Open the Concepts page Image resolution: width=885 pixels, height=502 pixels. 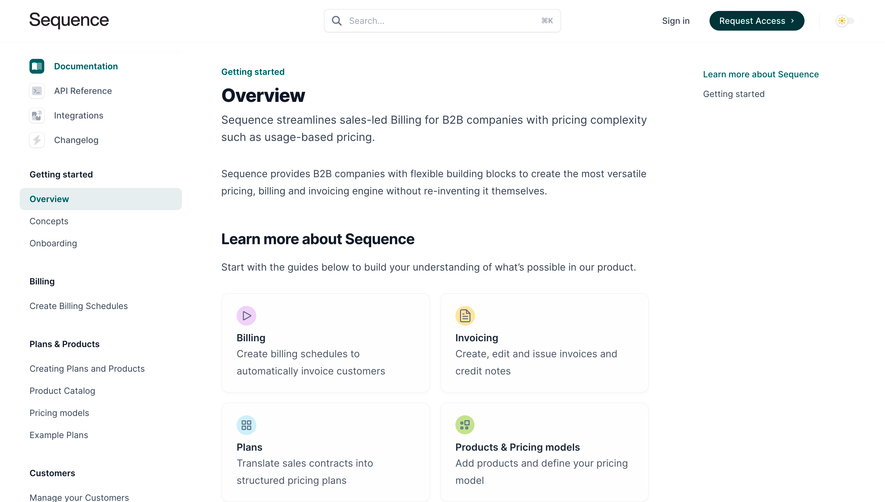pyautogui.click(x=49, y=221)
